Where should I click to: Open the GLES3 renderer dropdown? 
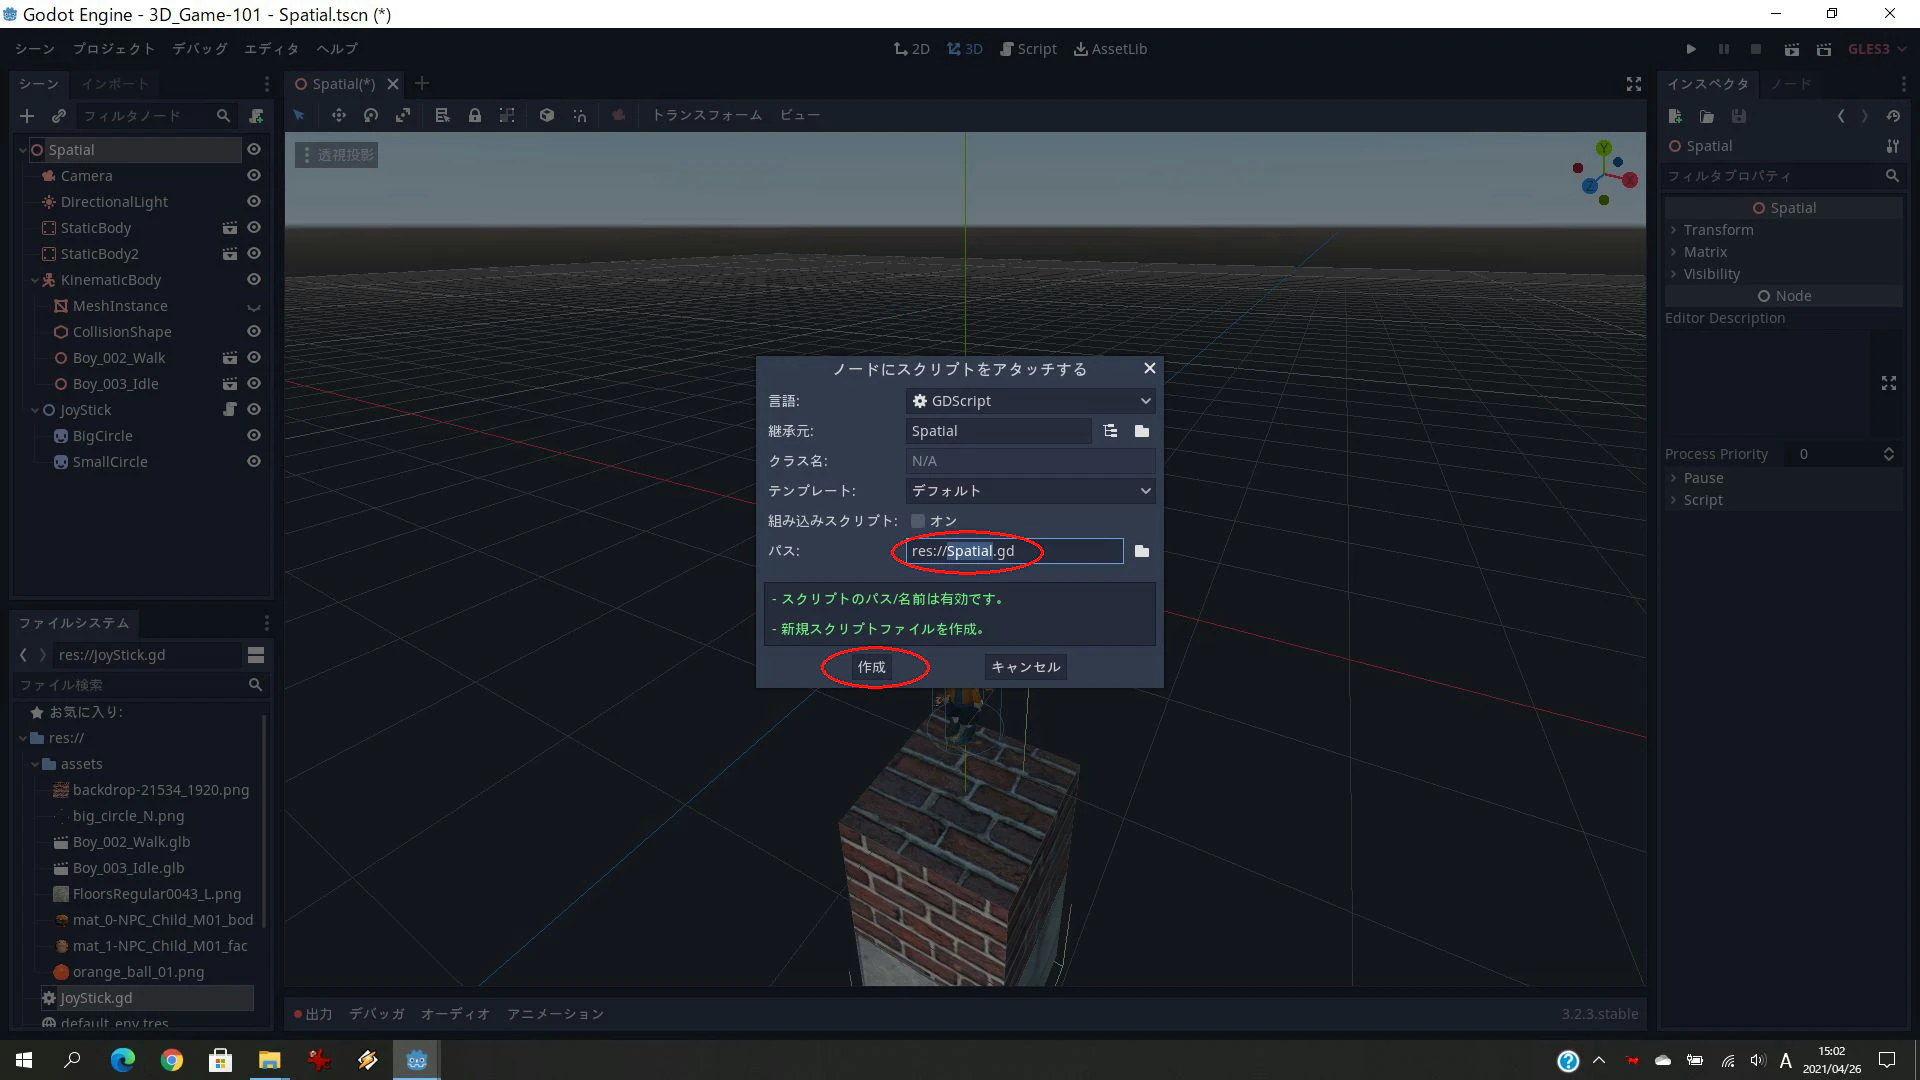(1877, 49)
